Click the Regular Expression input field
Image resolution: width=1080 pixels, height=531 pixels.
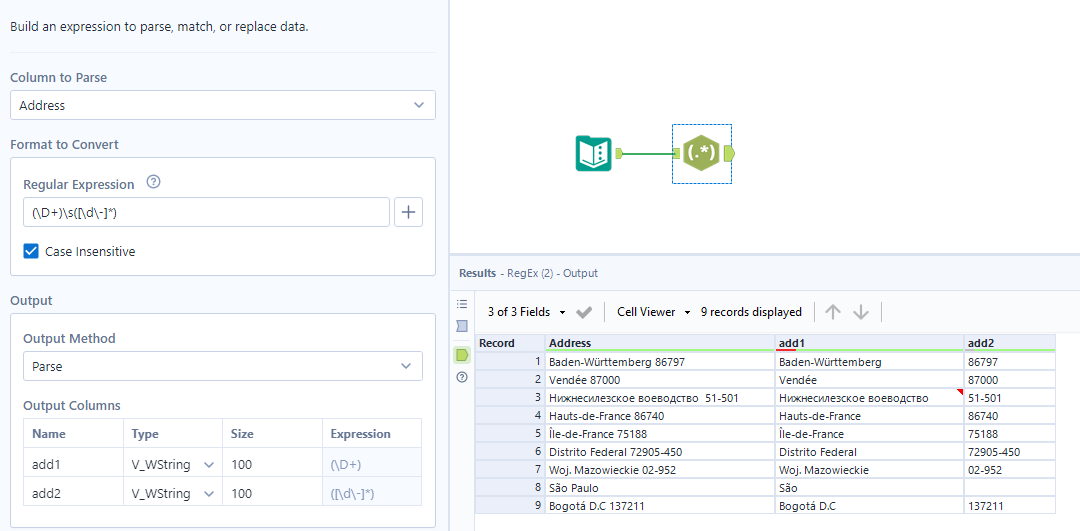coord(206,212)
